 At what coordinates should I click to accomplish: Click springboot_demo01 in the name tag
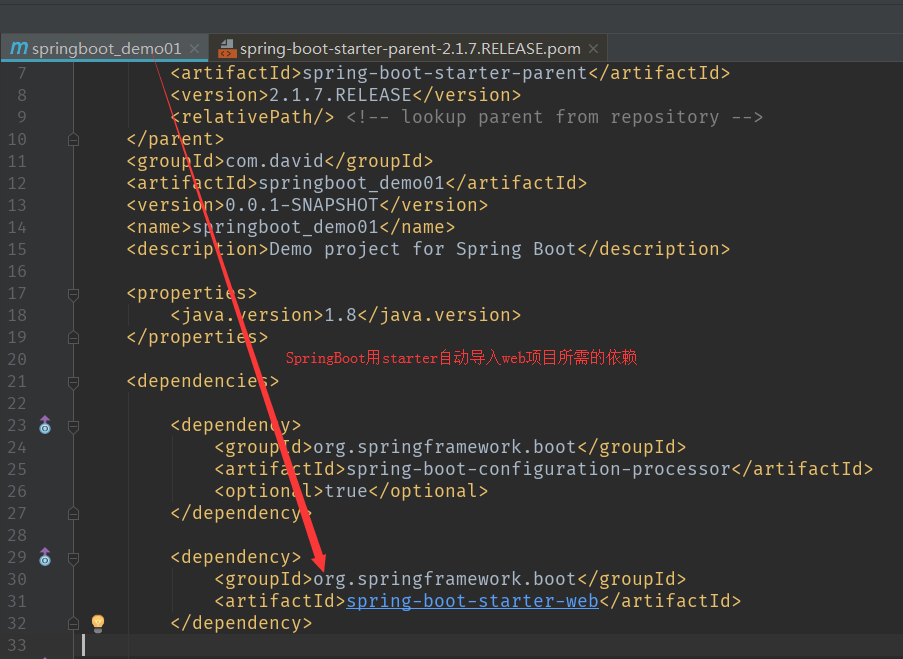tap(285, 227)
